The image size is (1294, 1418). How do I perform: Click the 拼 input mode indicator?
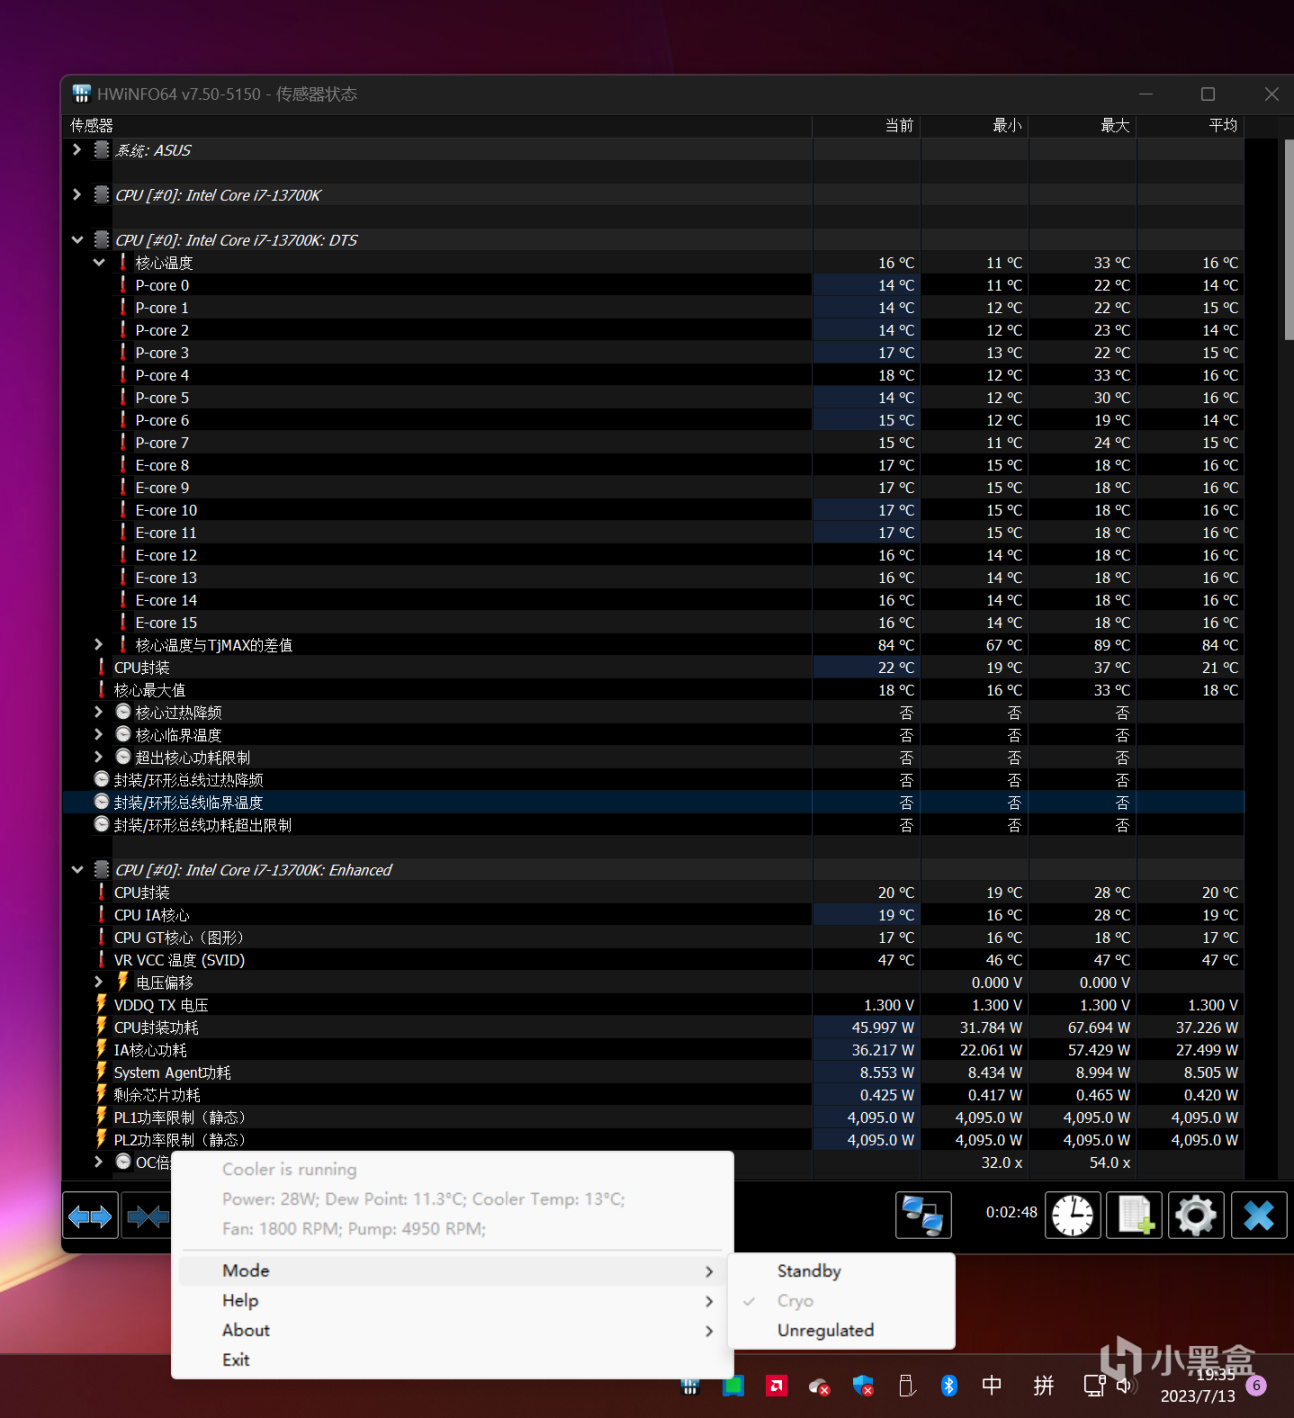pos(1044,1385)
